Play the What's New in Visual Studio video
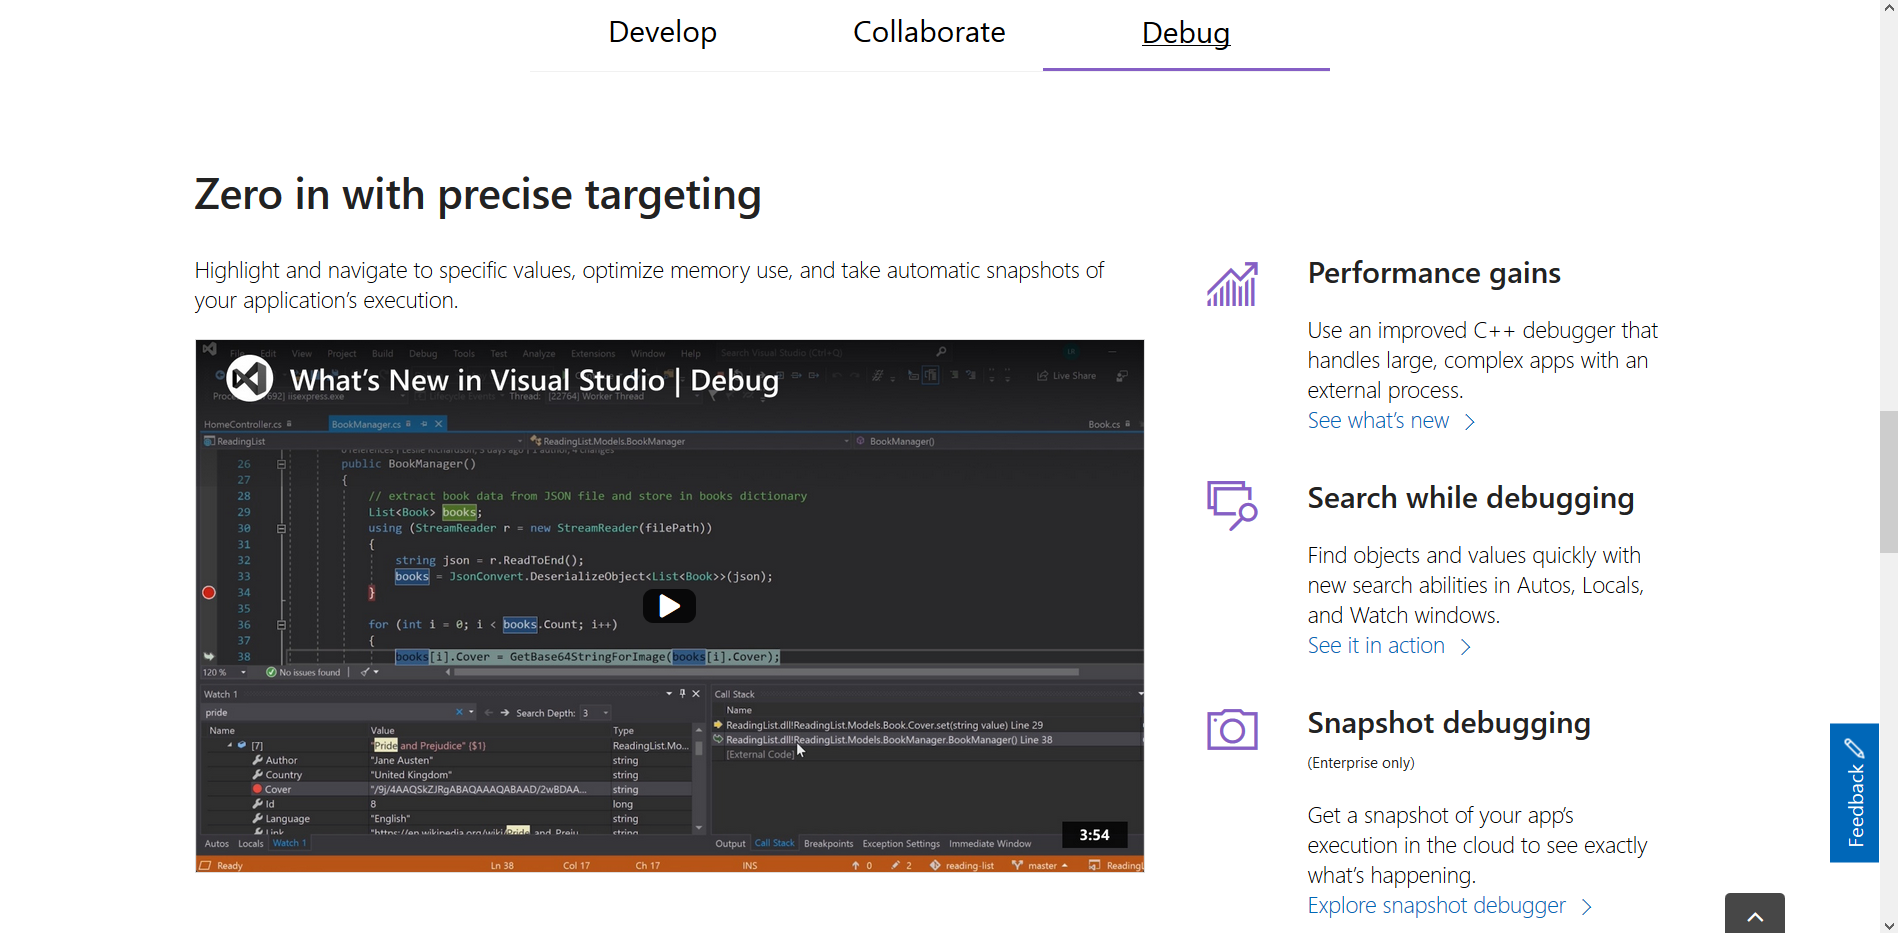 669,606
